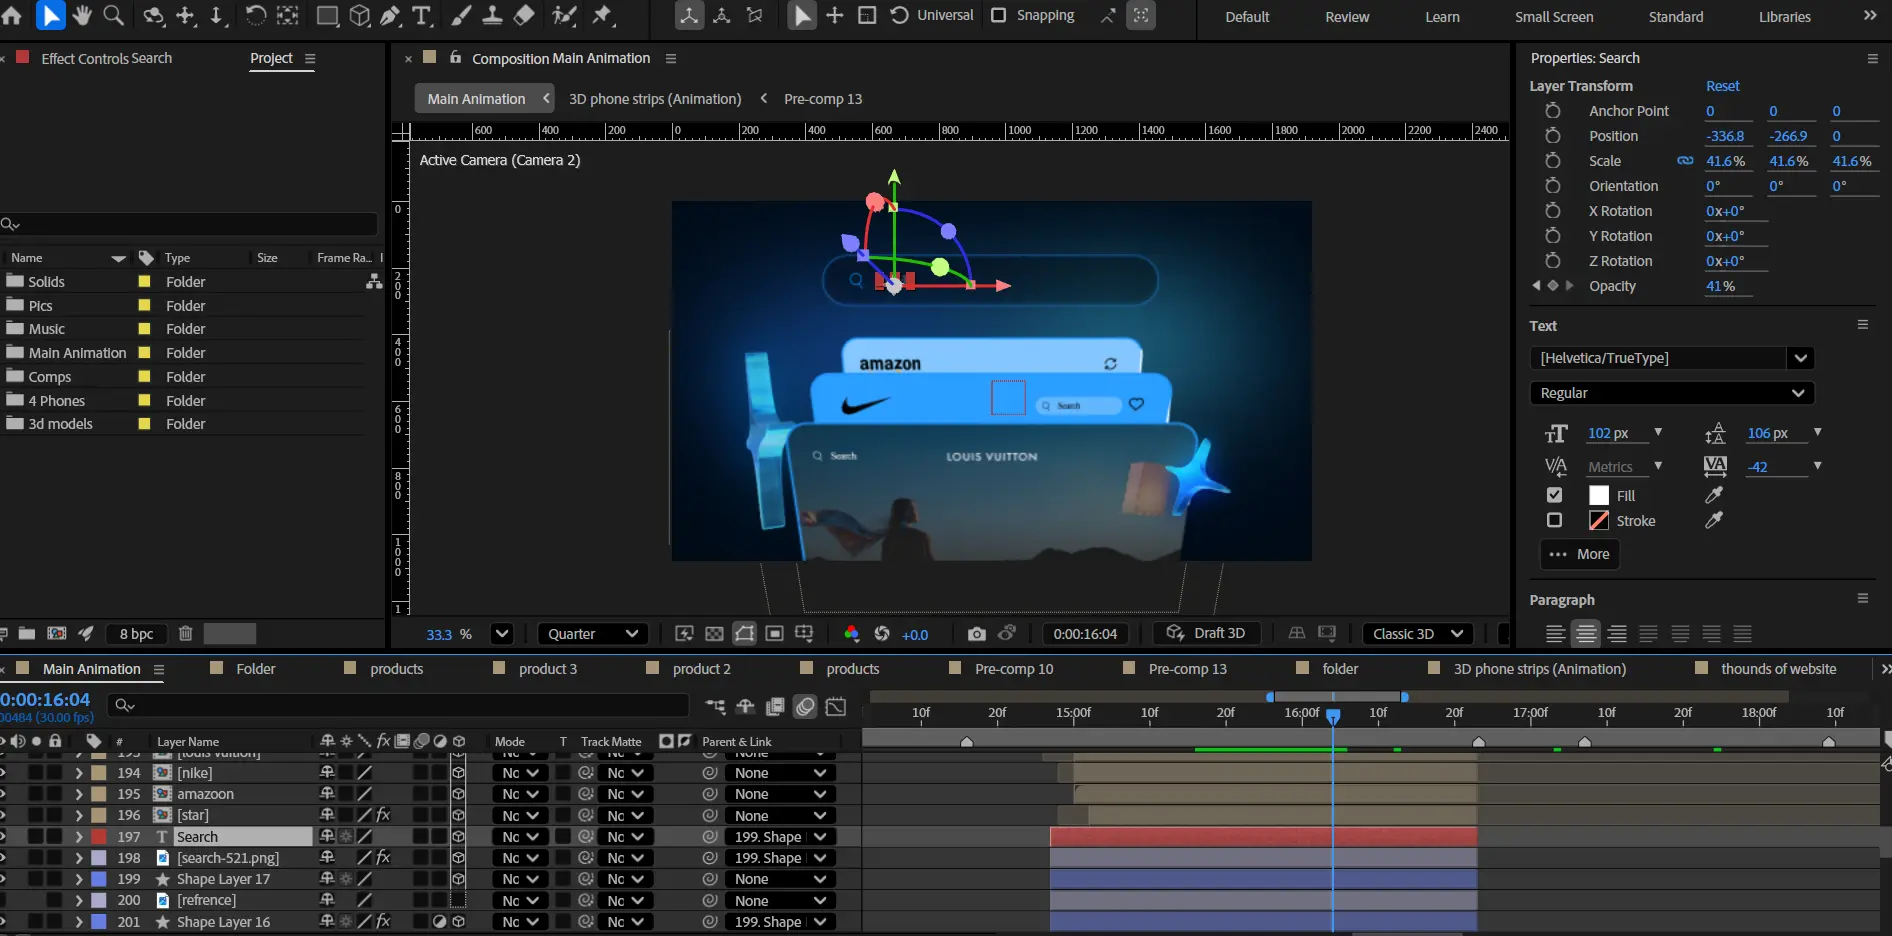
Task: Click Reset in Layer Transform
Action: 1722,86
